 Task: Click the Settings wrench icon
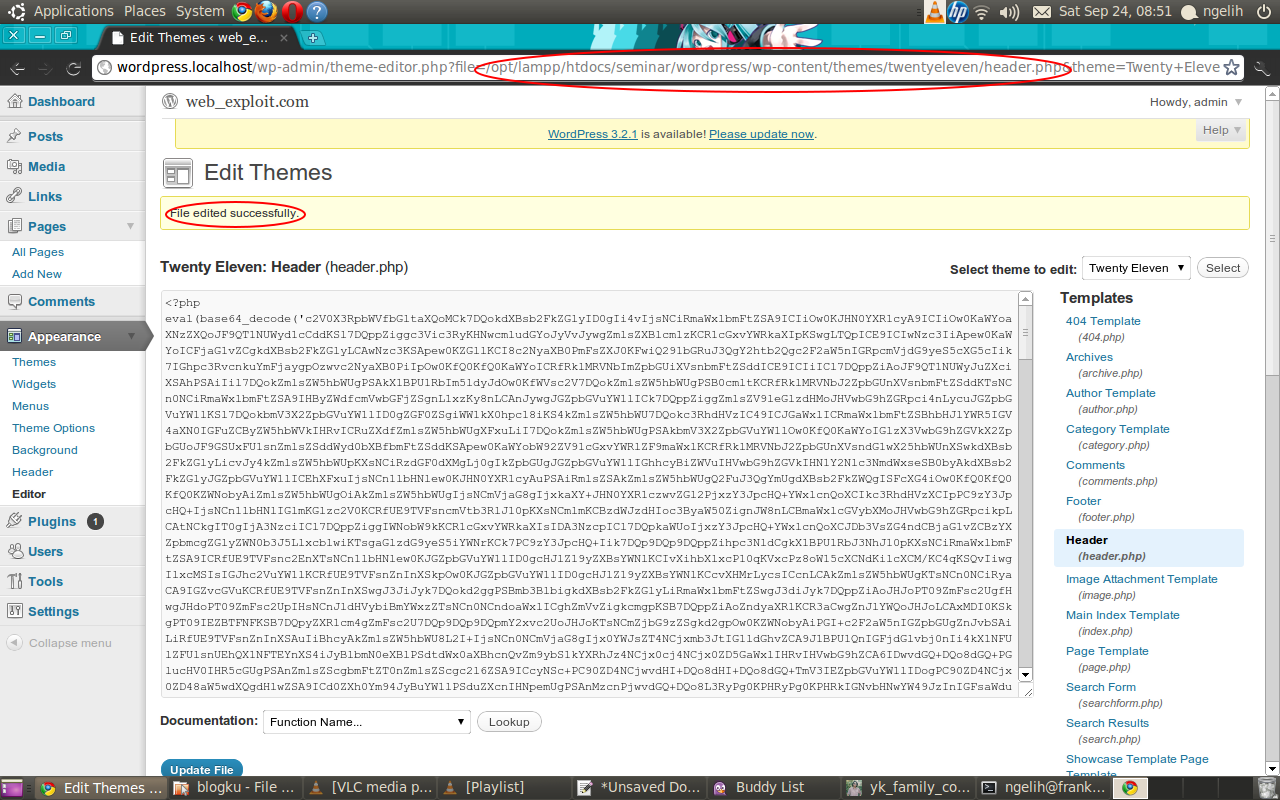(16, 611)
